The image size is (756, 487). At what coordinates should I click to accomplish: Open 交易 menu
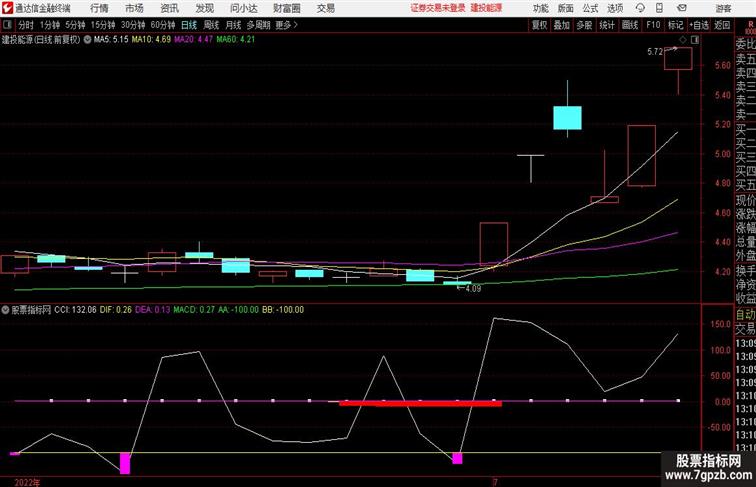tap(325, 8)
